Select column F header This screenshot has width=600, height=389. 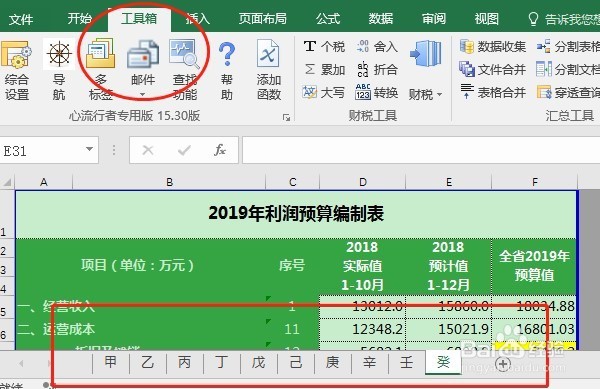tap(535, 182)
